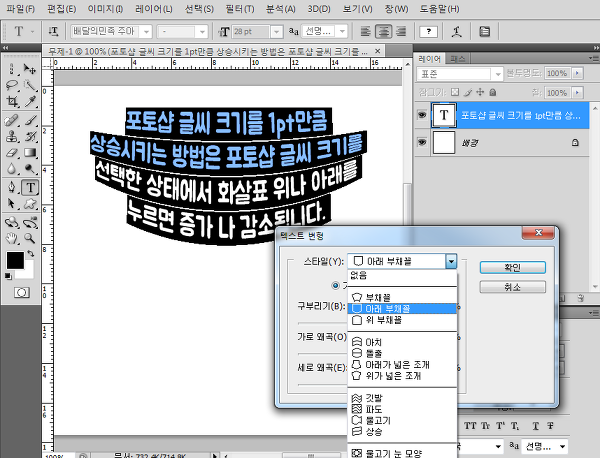Swap foreground and background colors

point(31,254)
